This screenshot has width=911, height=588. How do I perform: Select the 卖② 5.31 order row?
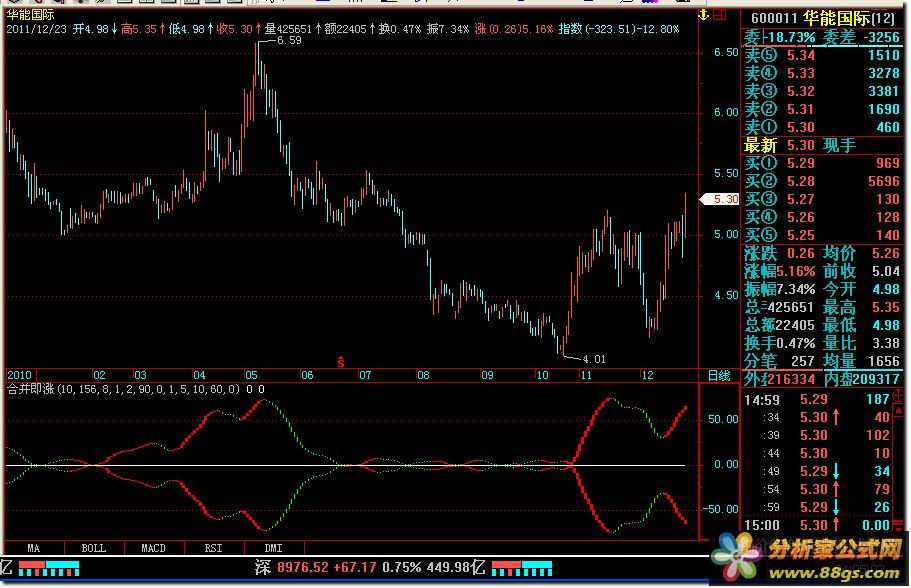point(822,109)
